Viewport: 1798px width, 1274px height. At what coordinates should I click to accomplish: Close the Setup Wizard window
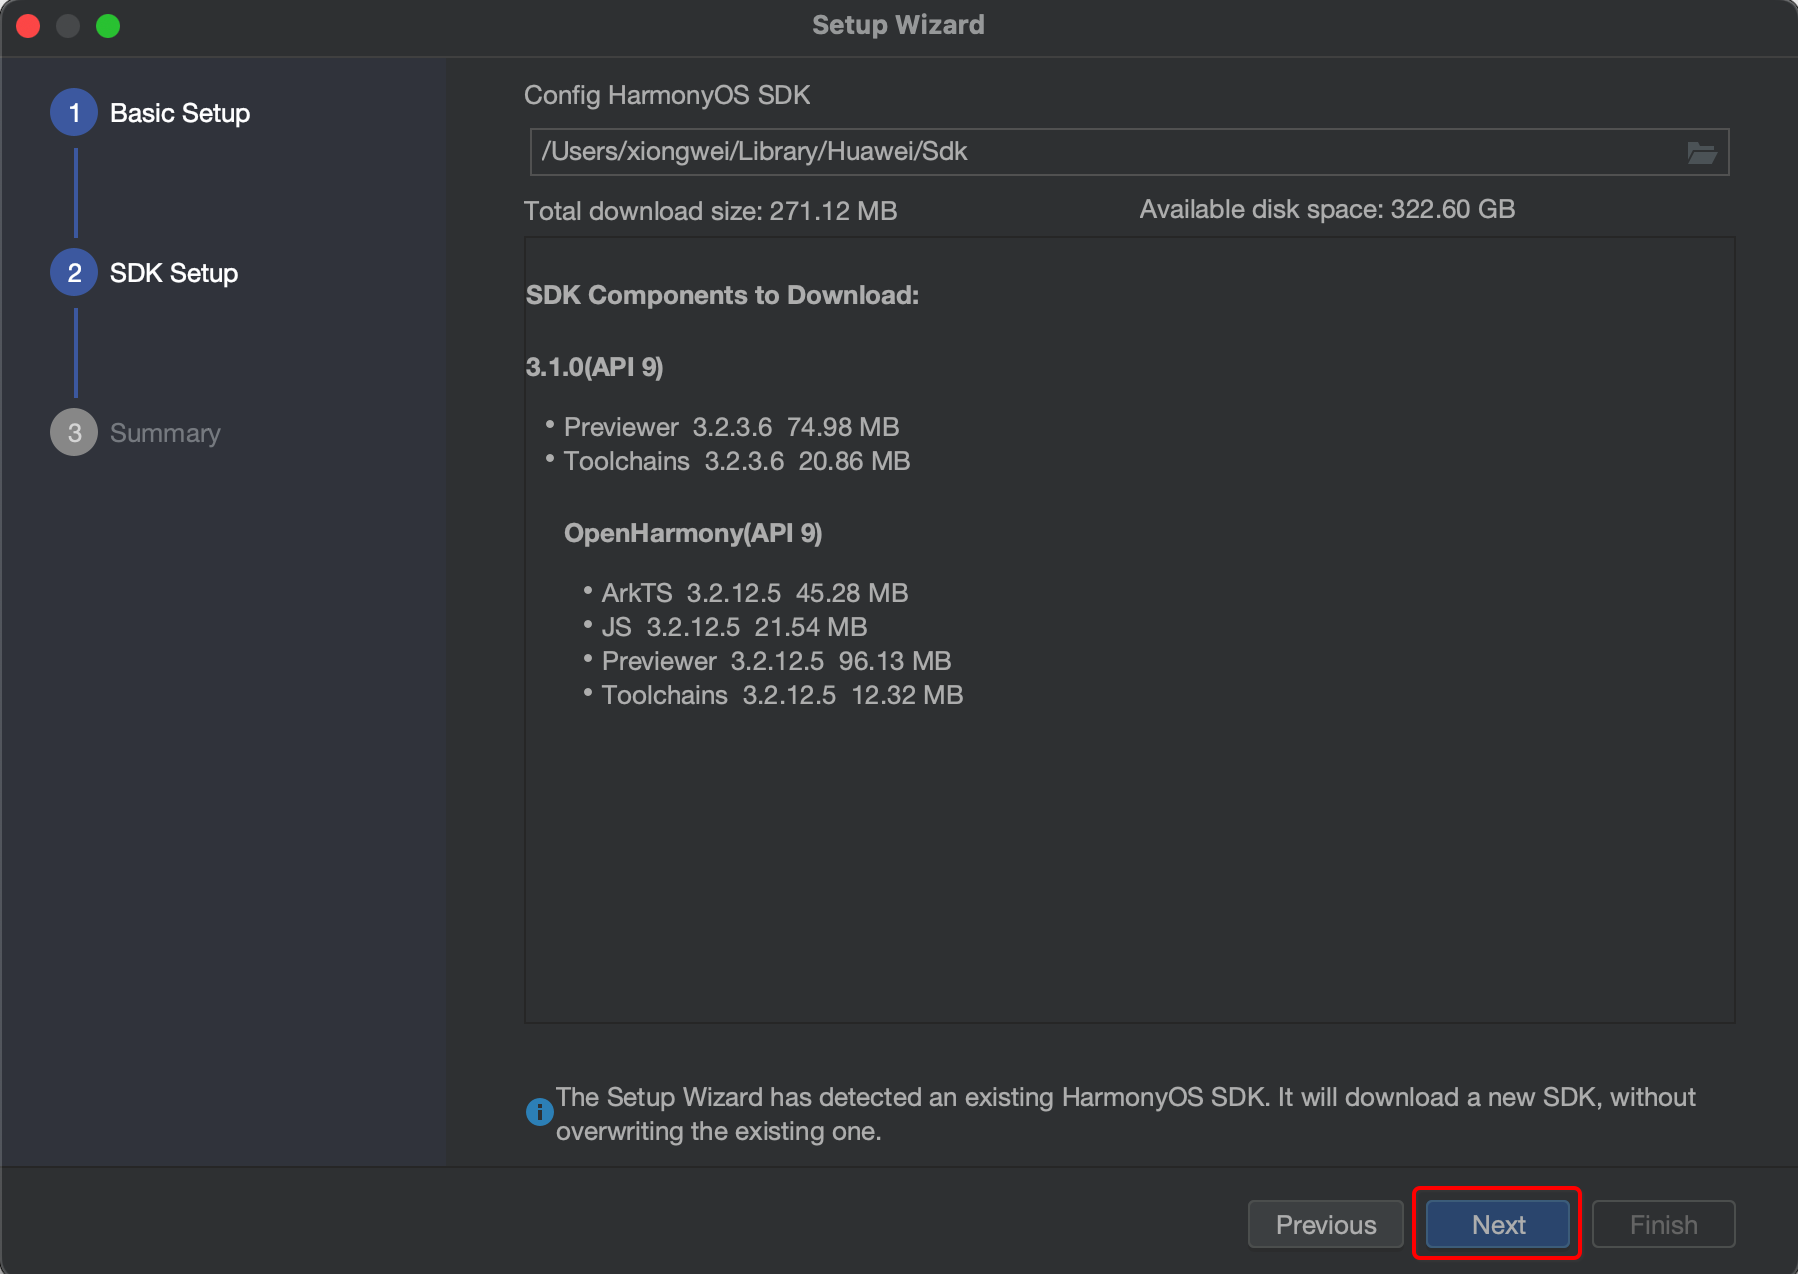click(x=28, y=26)
